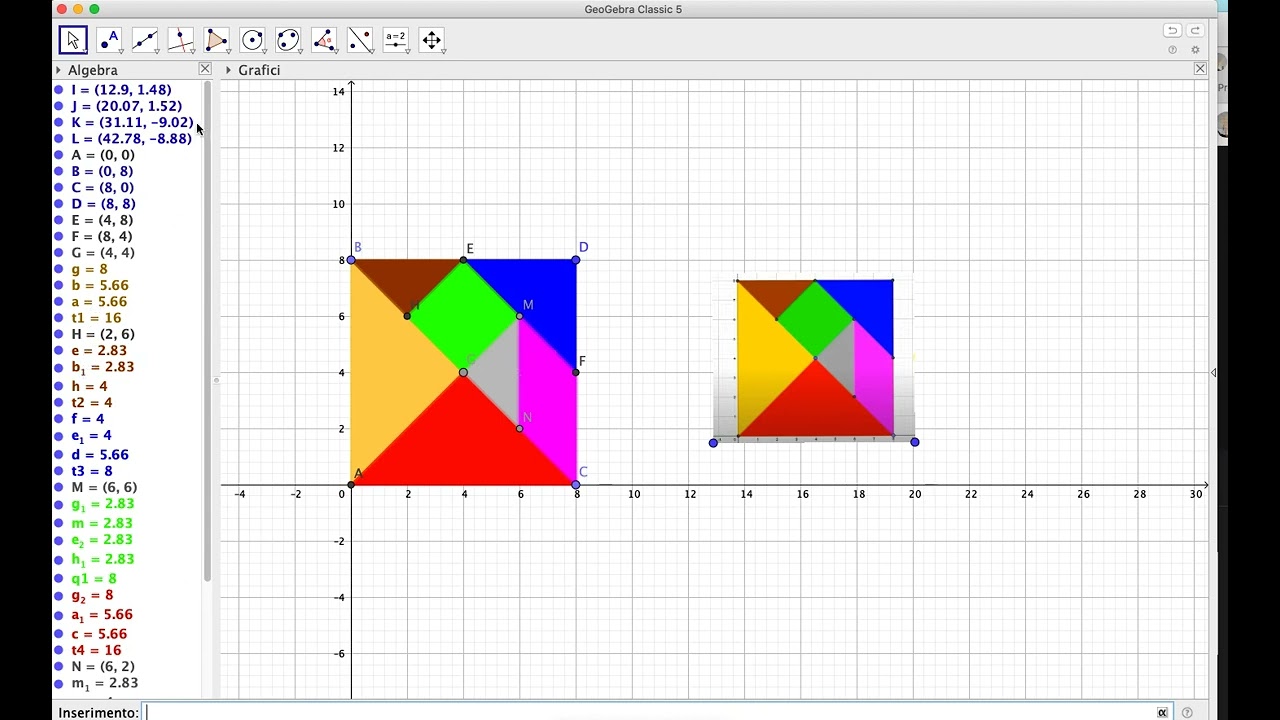Toggle visibility dot of q1 = 8

(59, 579)
